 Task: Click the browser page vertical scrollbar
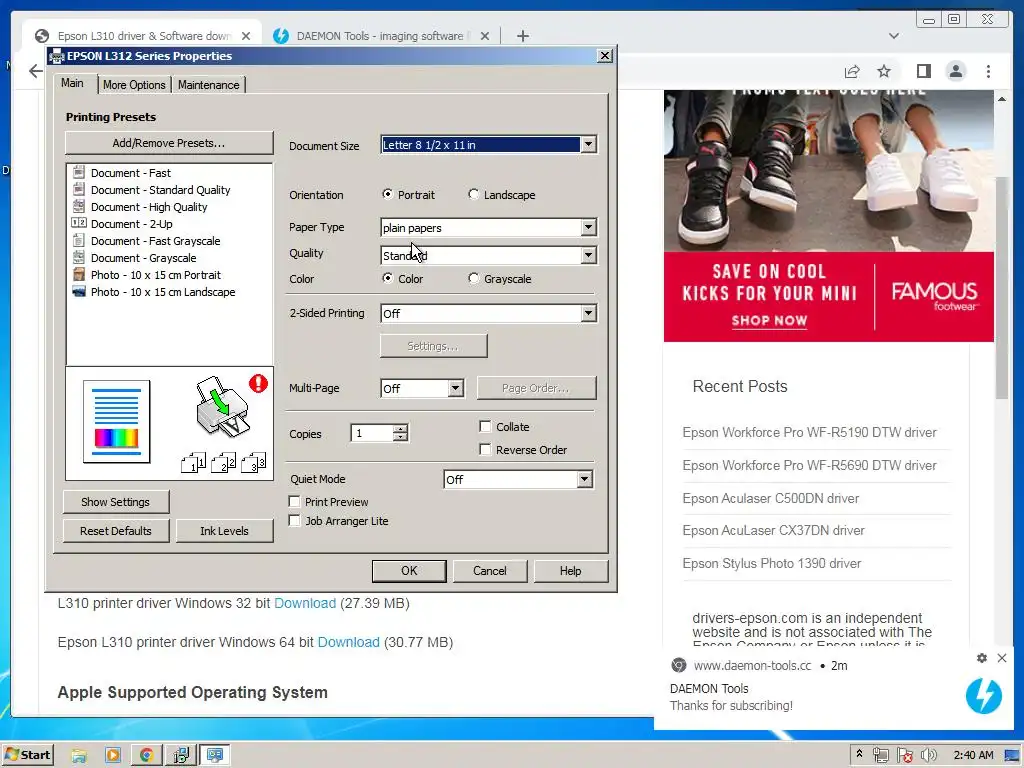(x=1001, y=287)
